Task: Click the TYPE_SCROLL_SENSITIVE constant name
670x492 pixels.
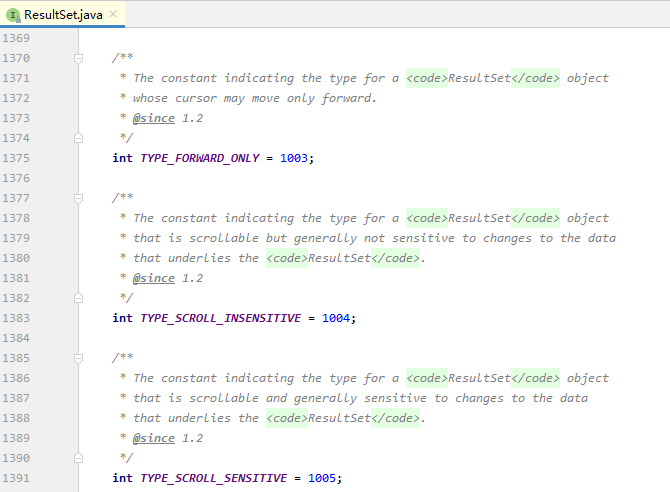Action: pos(214,478)
